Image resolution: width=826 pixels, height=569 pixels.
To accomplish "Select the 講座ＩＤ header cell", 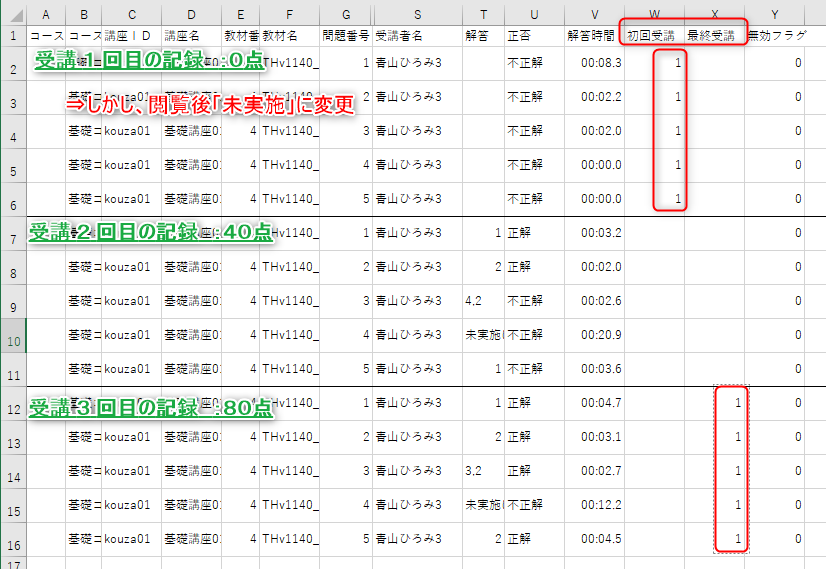I will coord(131,35).
